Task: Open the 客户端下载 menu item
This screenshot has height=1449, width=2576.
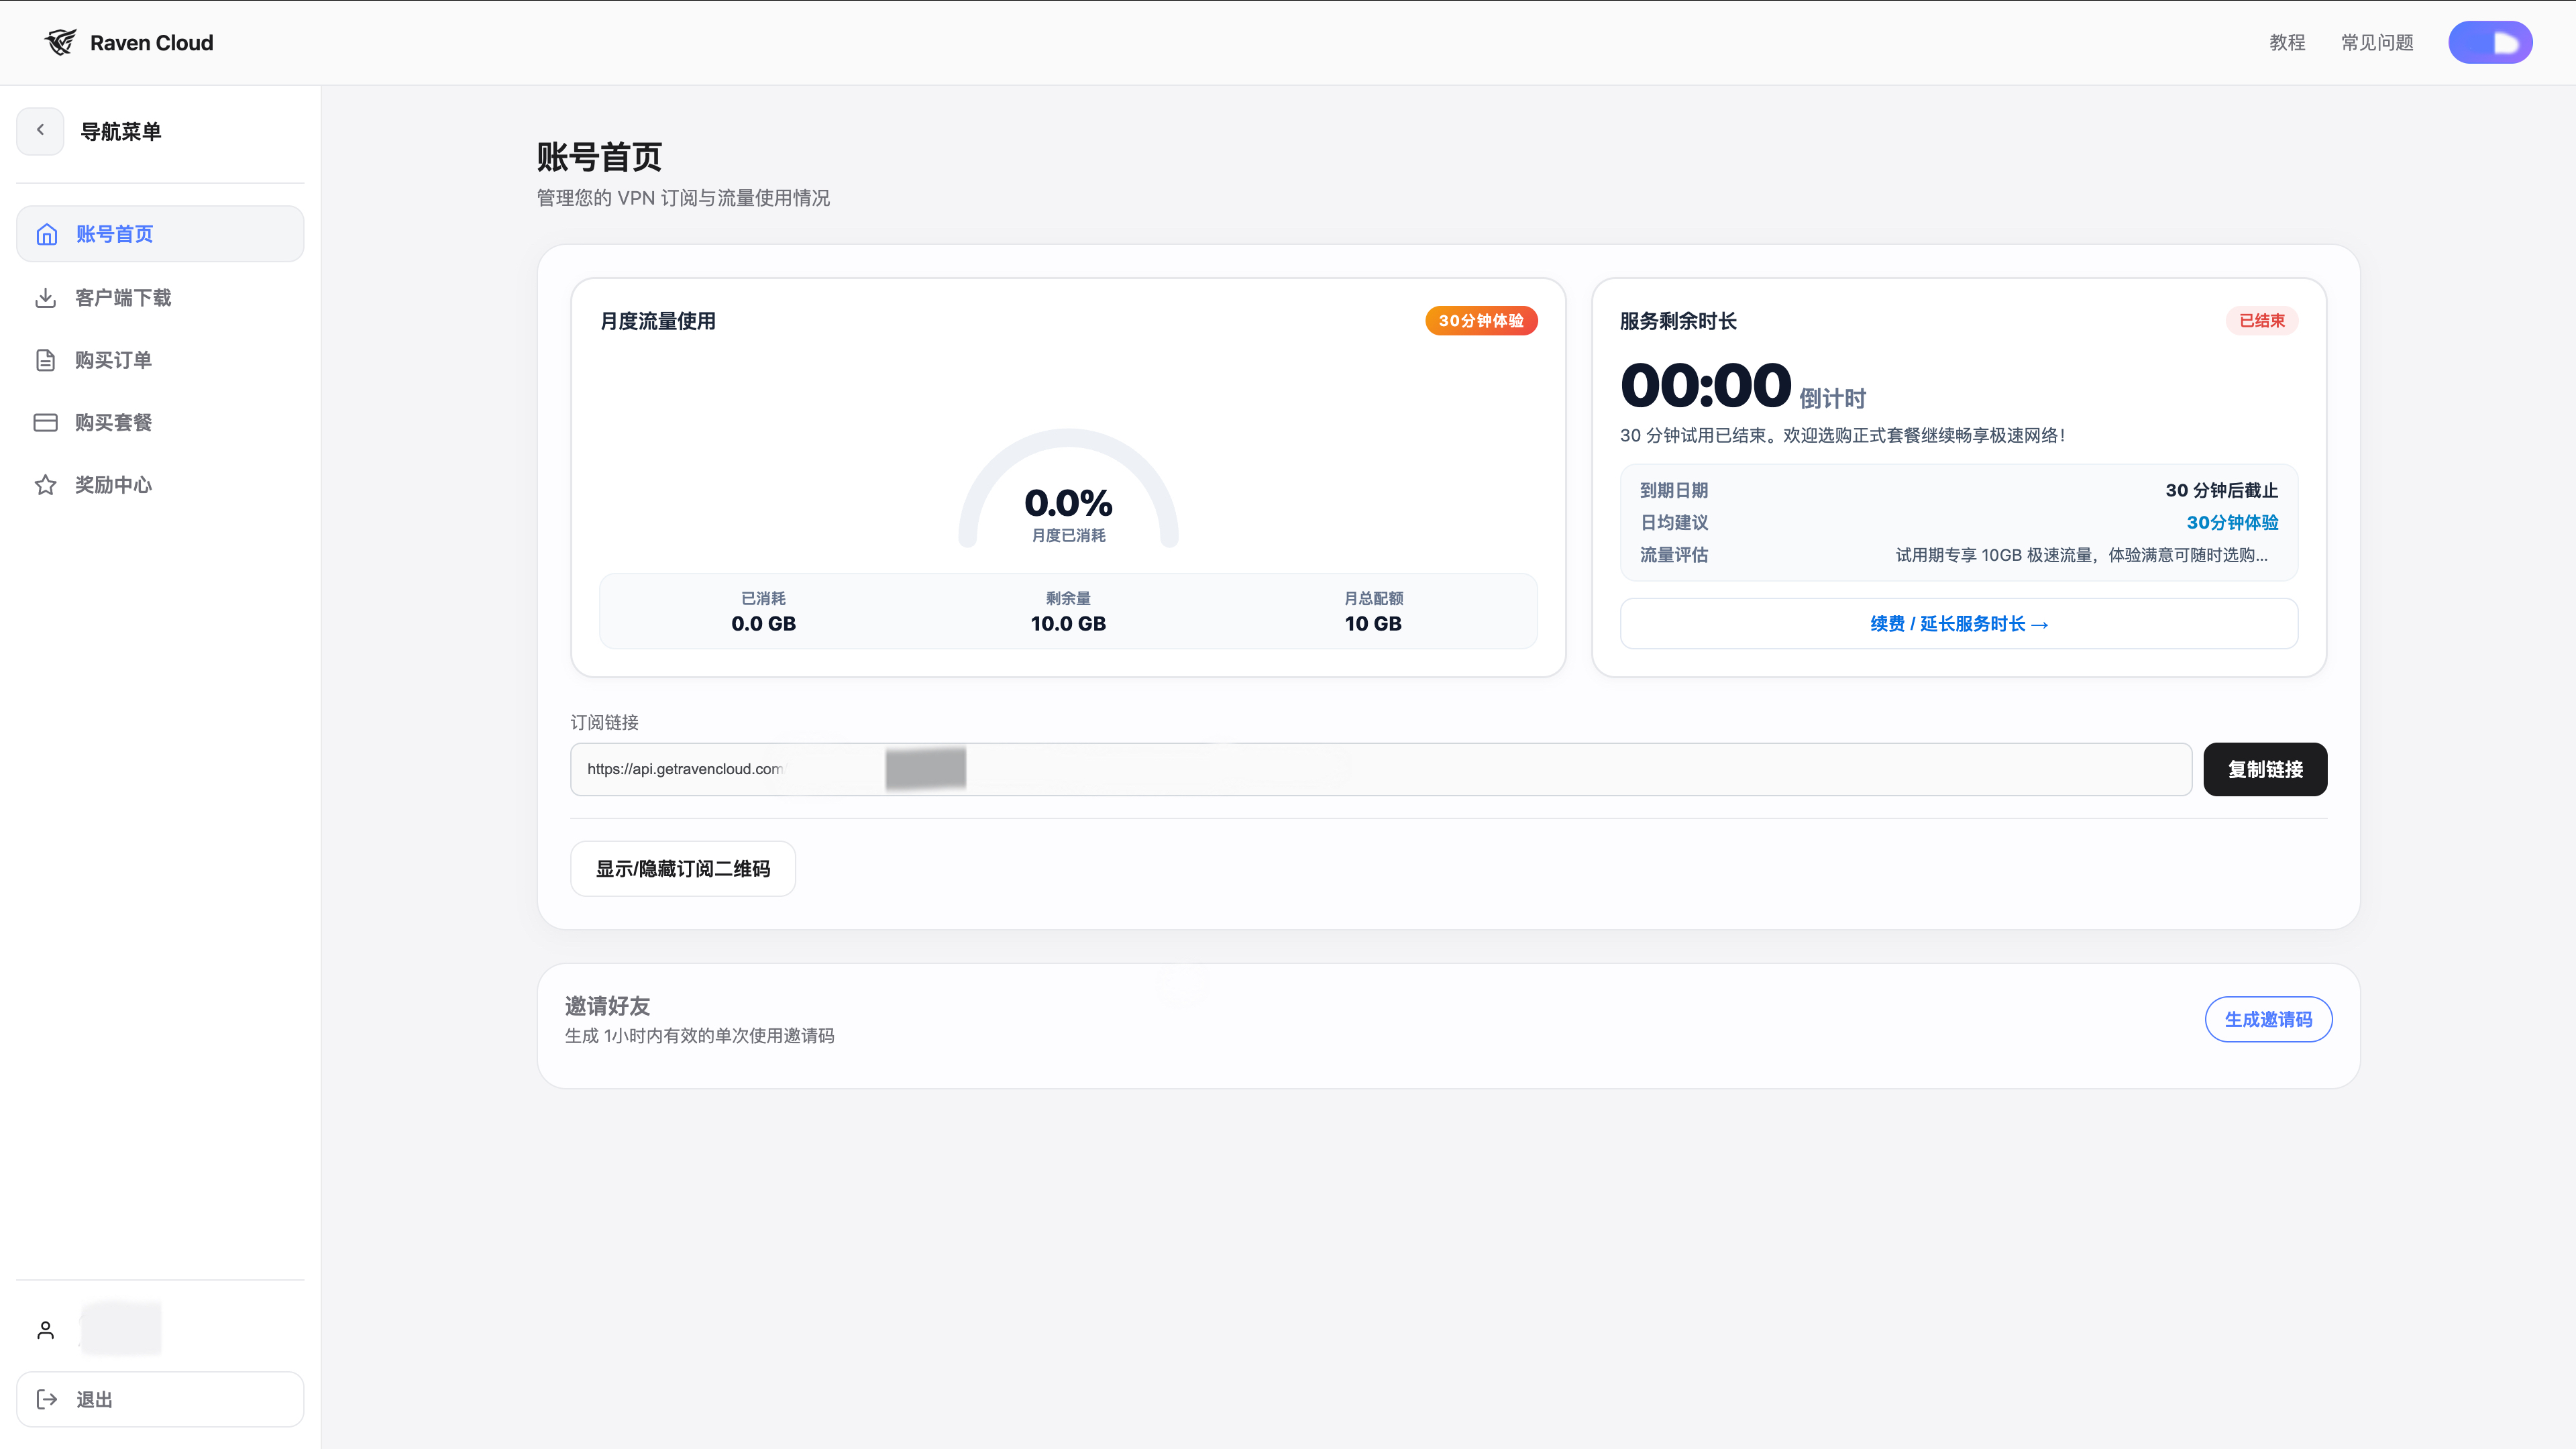Action: pos(160,298)
